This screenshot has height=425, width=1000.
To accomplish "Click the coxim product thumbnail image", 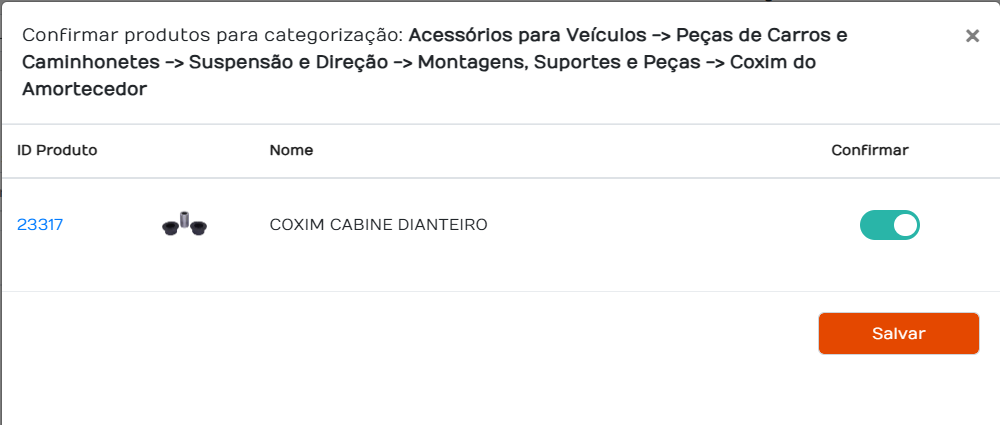I will pos(184,224).
